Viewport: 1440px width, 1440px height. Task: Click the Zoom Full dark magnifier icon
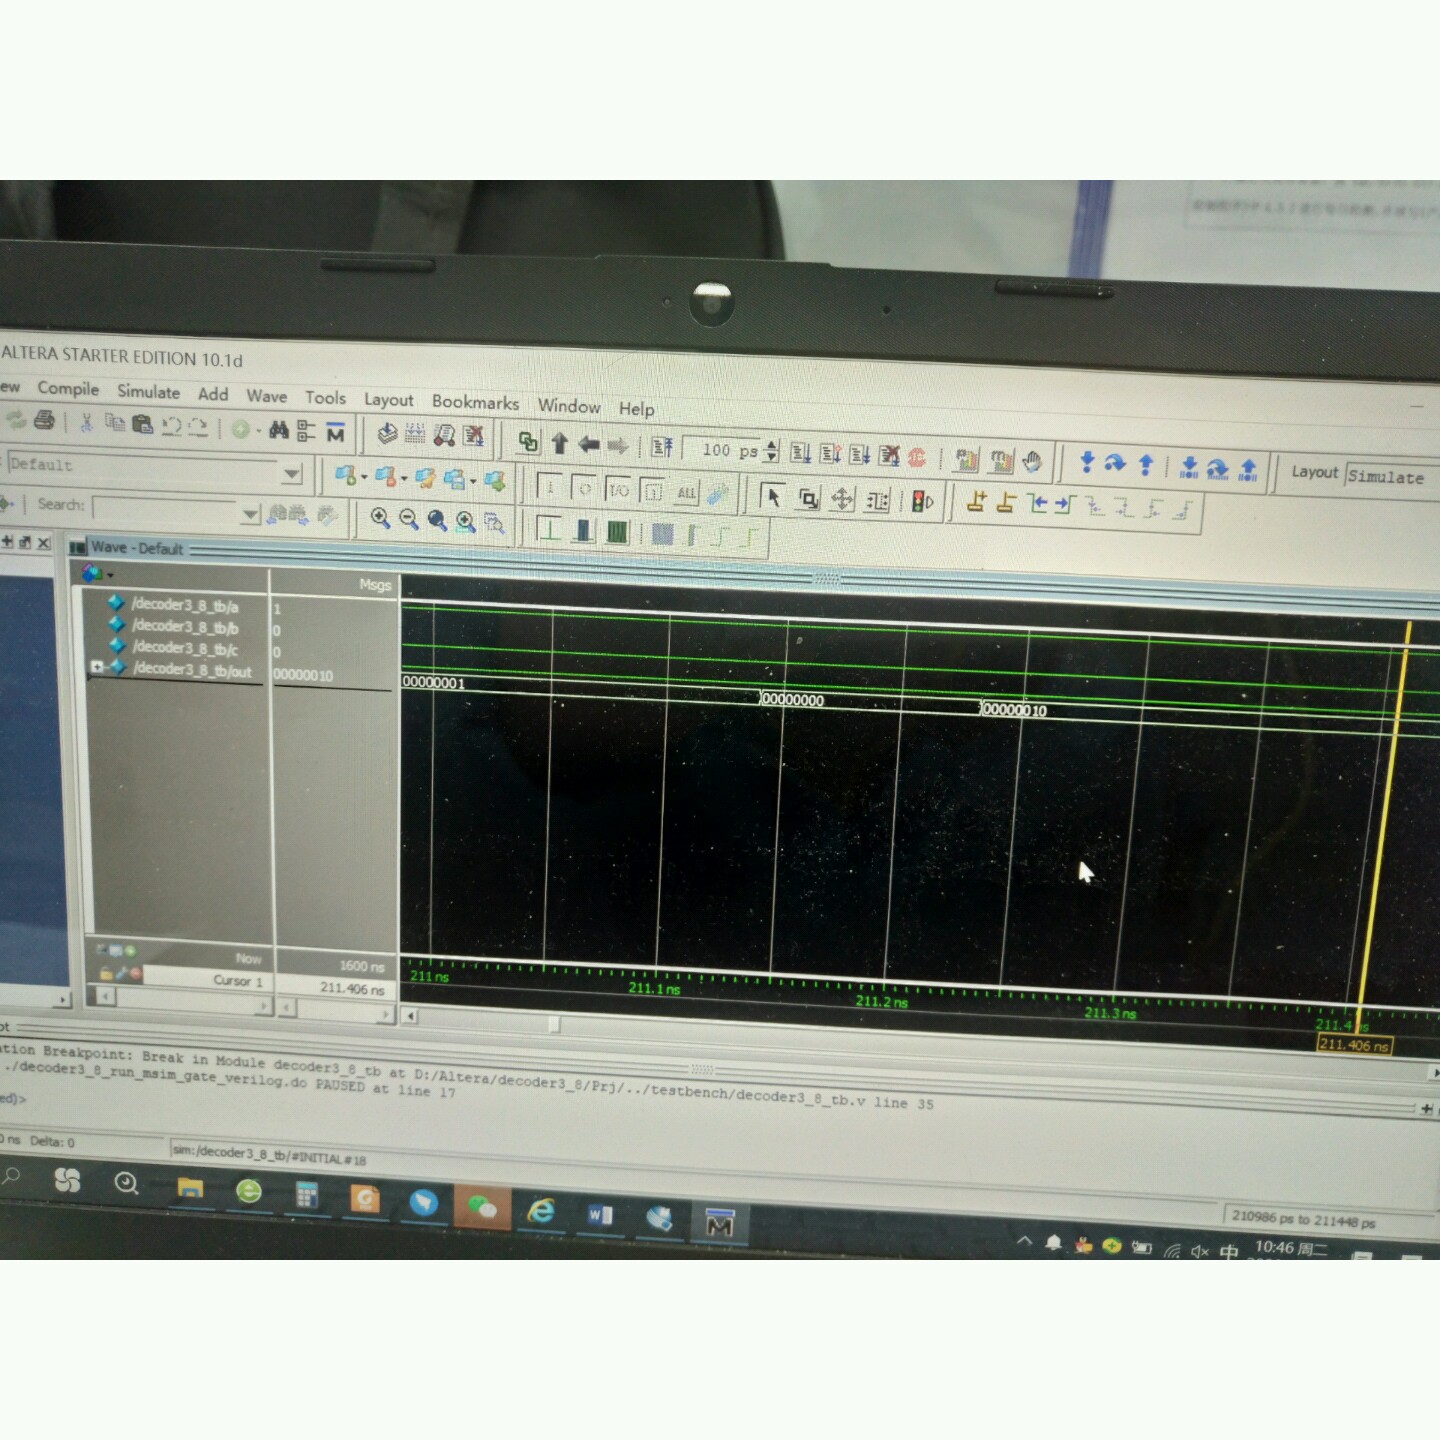click(x=437, y=520)
